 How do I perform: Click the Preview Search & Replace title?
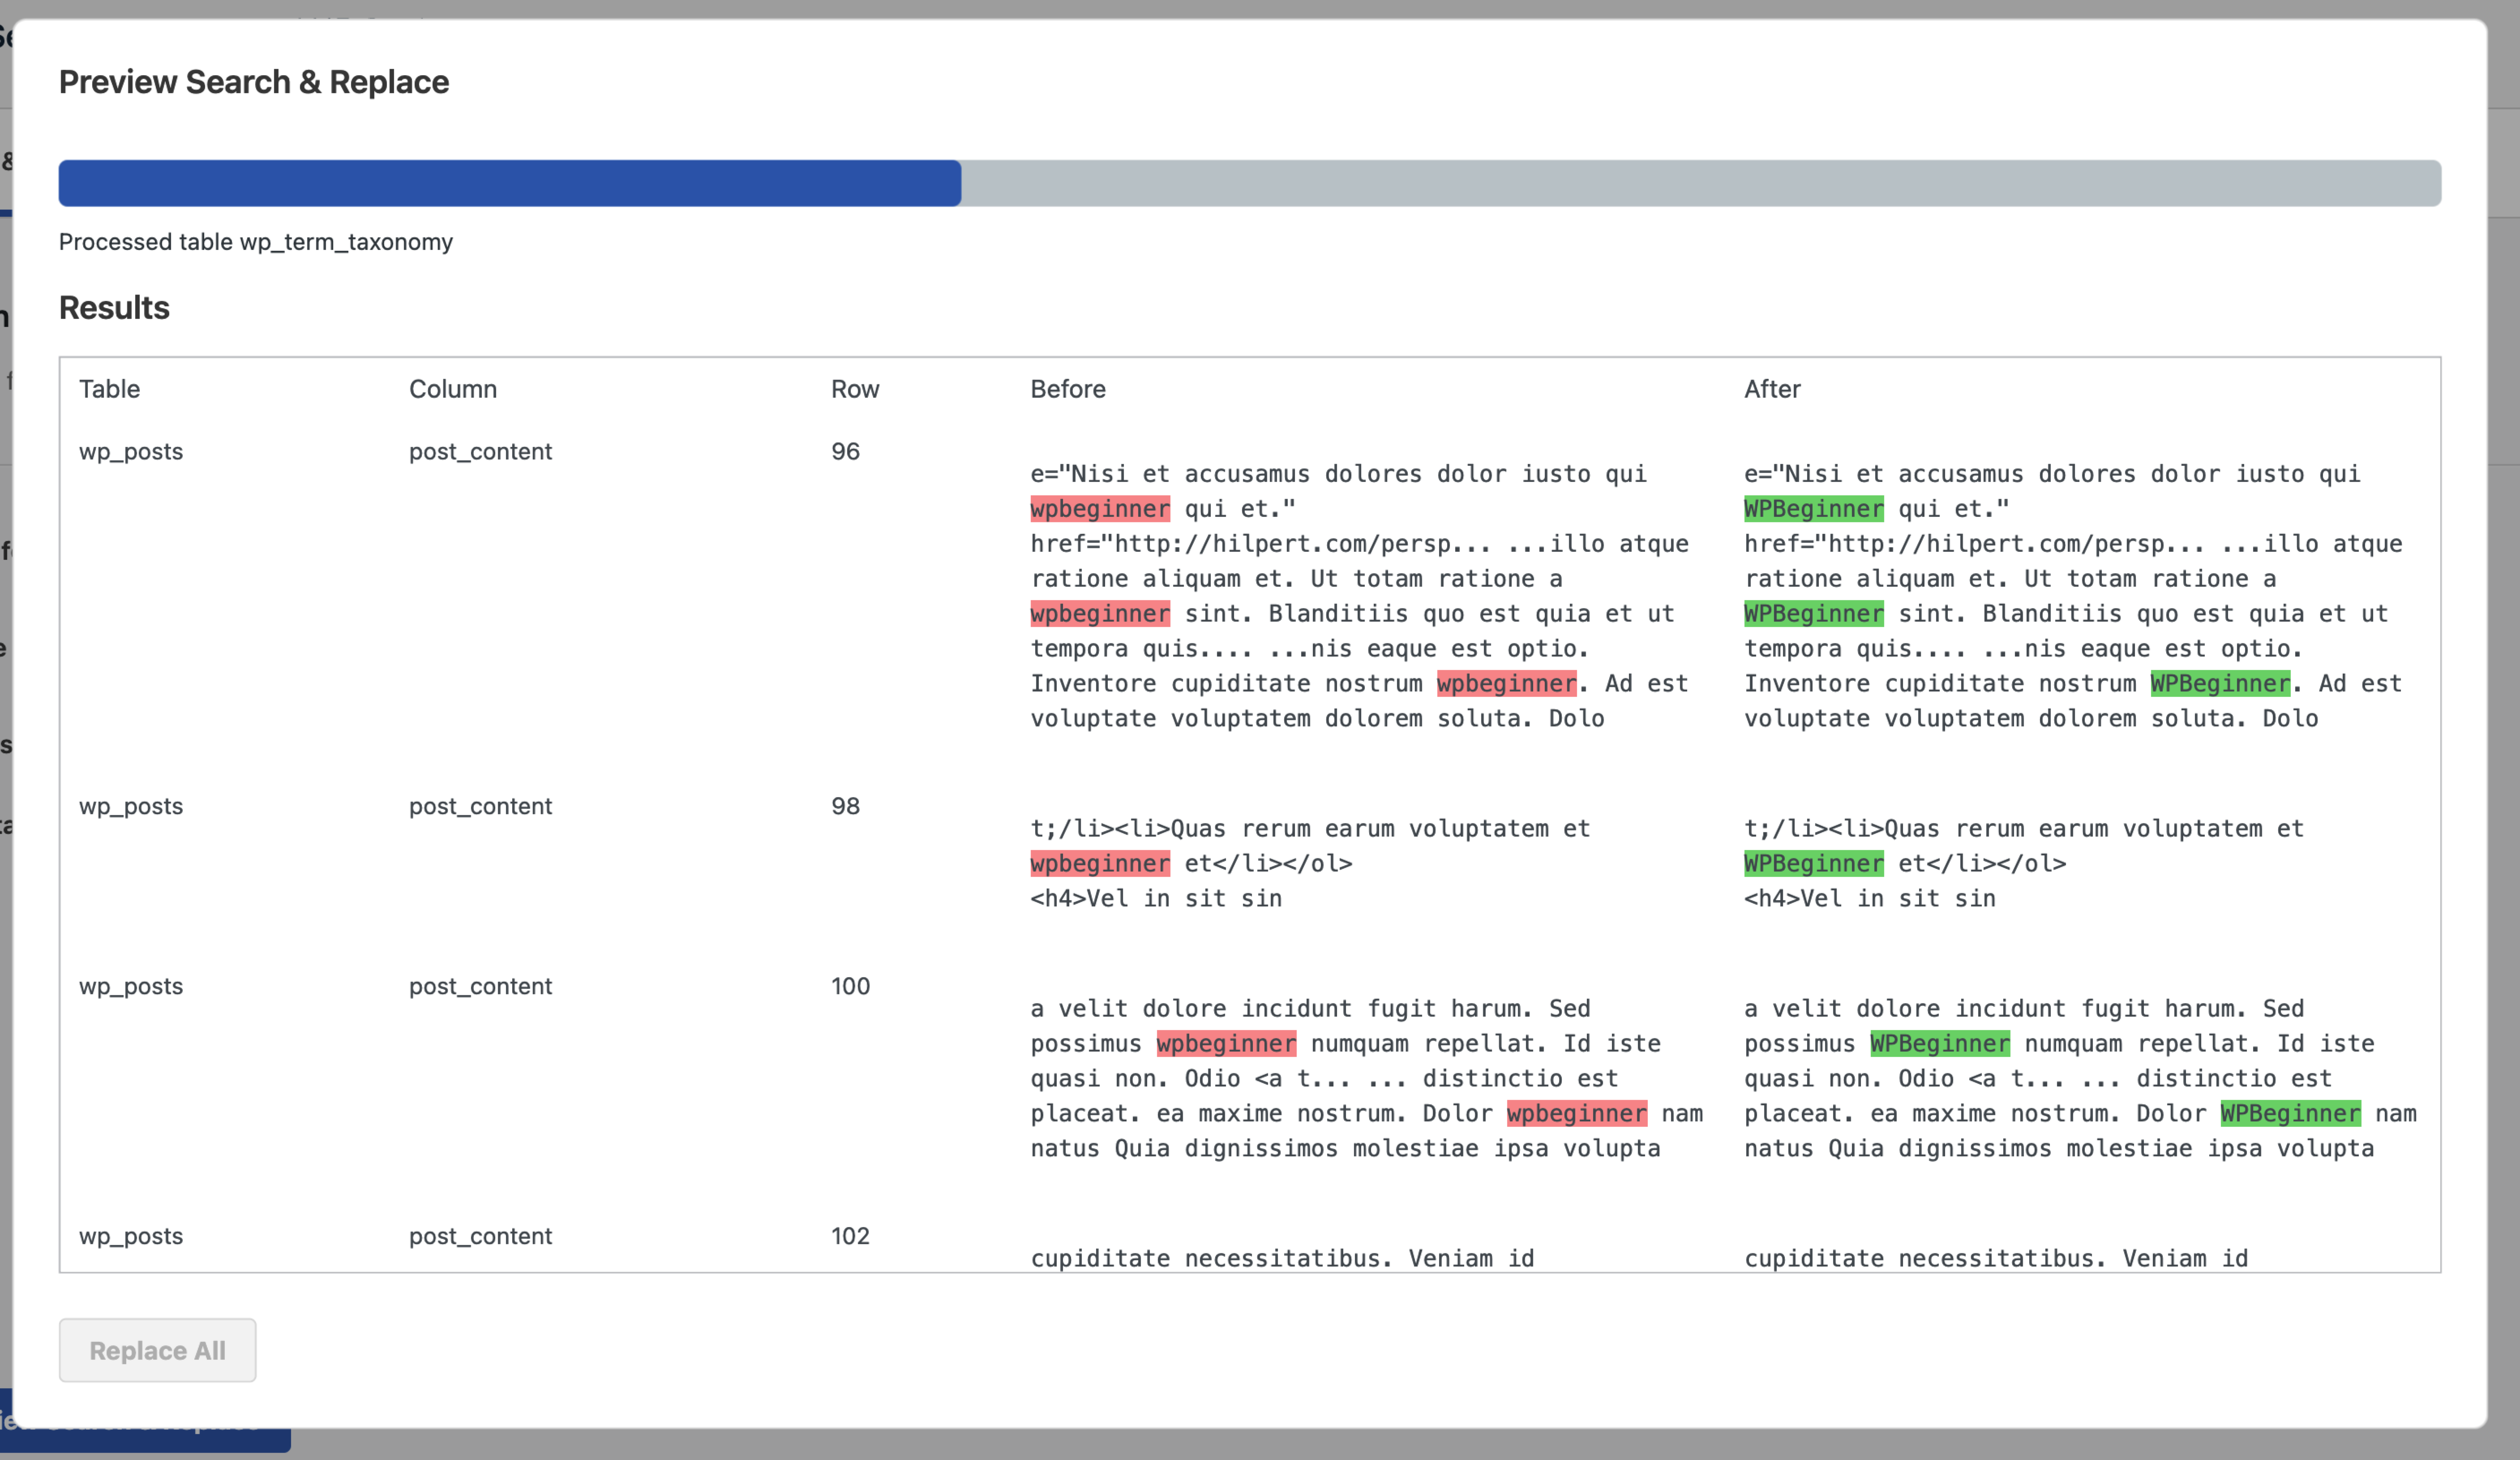pyautogui.click(x=253, y=82)
